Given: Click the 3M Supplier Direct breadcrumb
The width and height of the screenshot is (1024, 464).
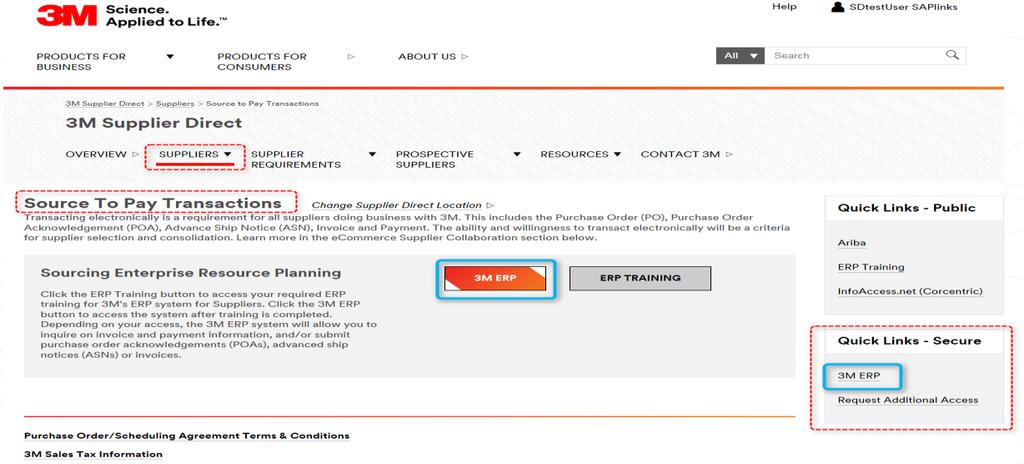Looking at the screenshot, I should coord(104,103).
